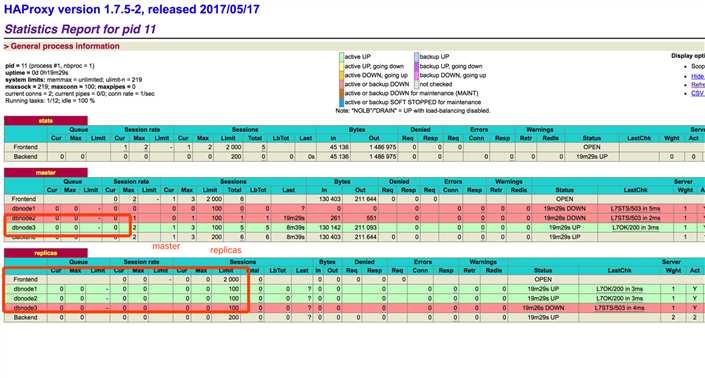The image size is (705, 378).
Task: Select the Backend row in replicas table
Action: point(354,317)
